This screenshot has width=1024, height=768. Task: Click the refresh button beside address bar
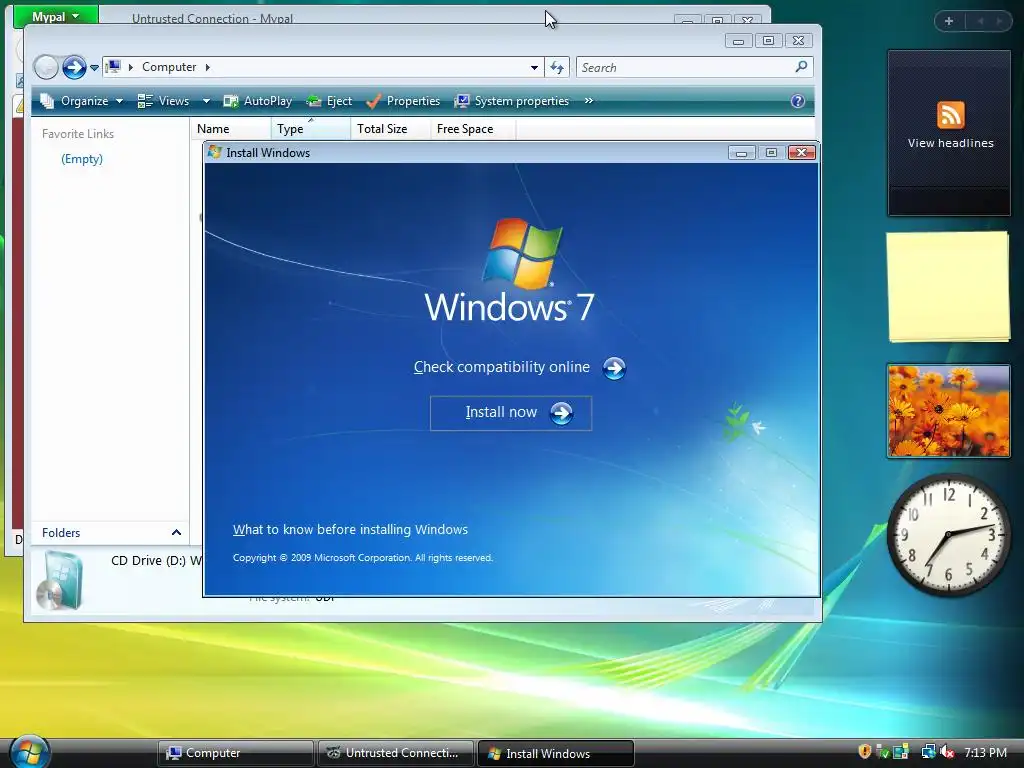point(557,67)
